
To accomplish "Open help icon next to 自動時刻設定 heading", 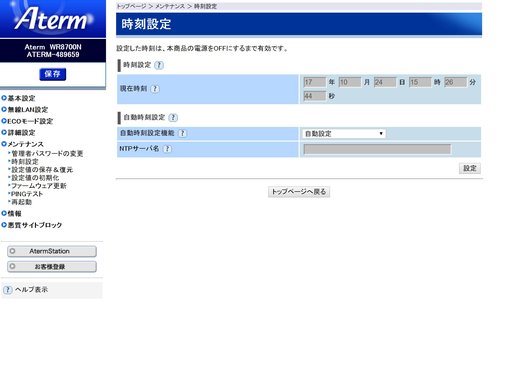I will point(173,117).
